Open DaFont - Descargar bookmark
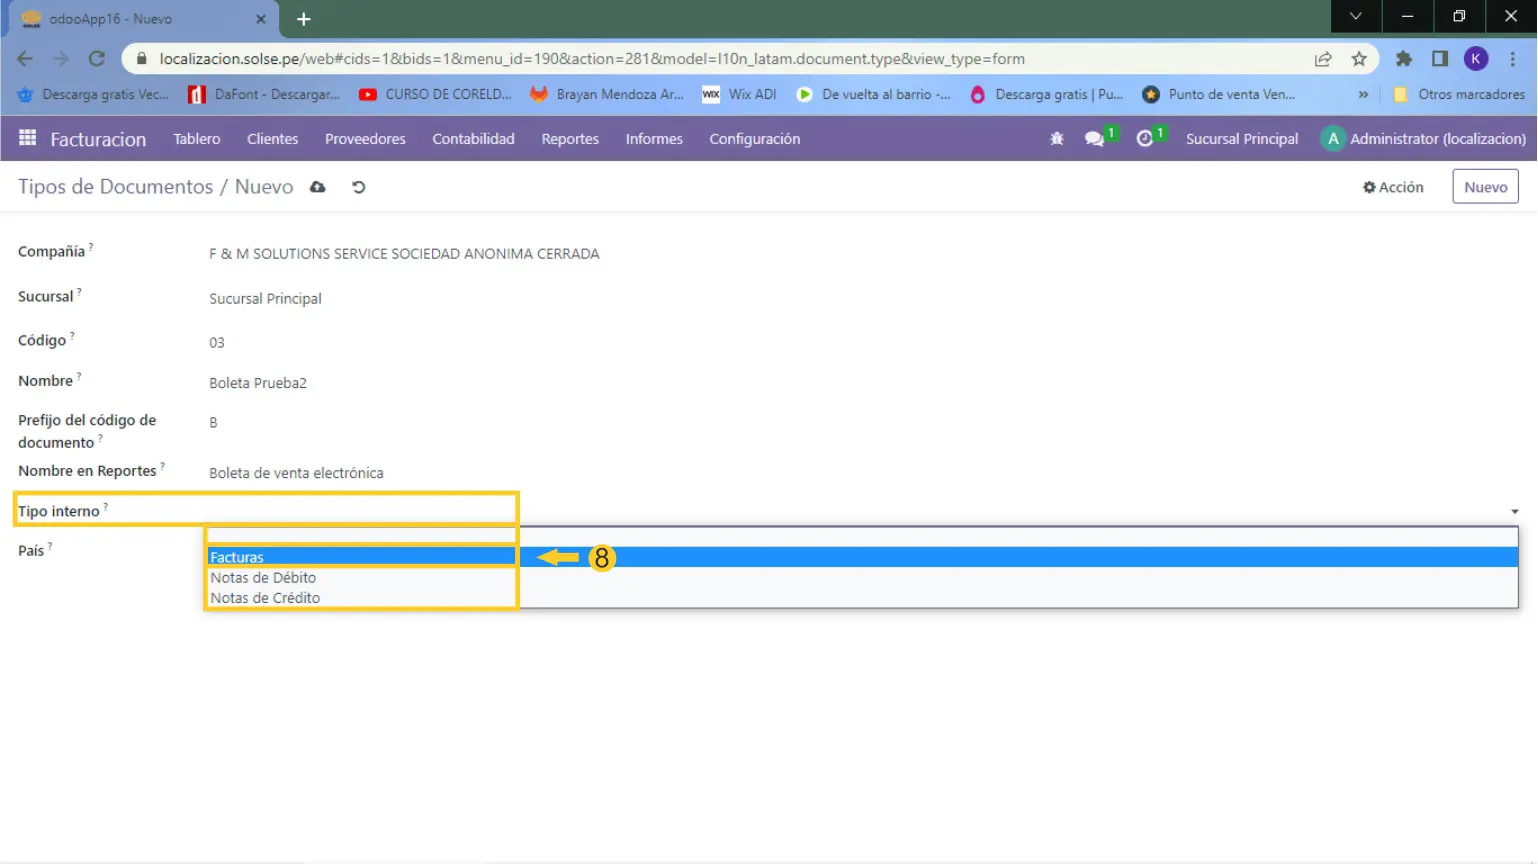 [265, 94]
